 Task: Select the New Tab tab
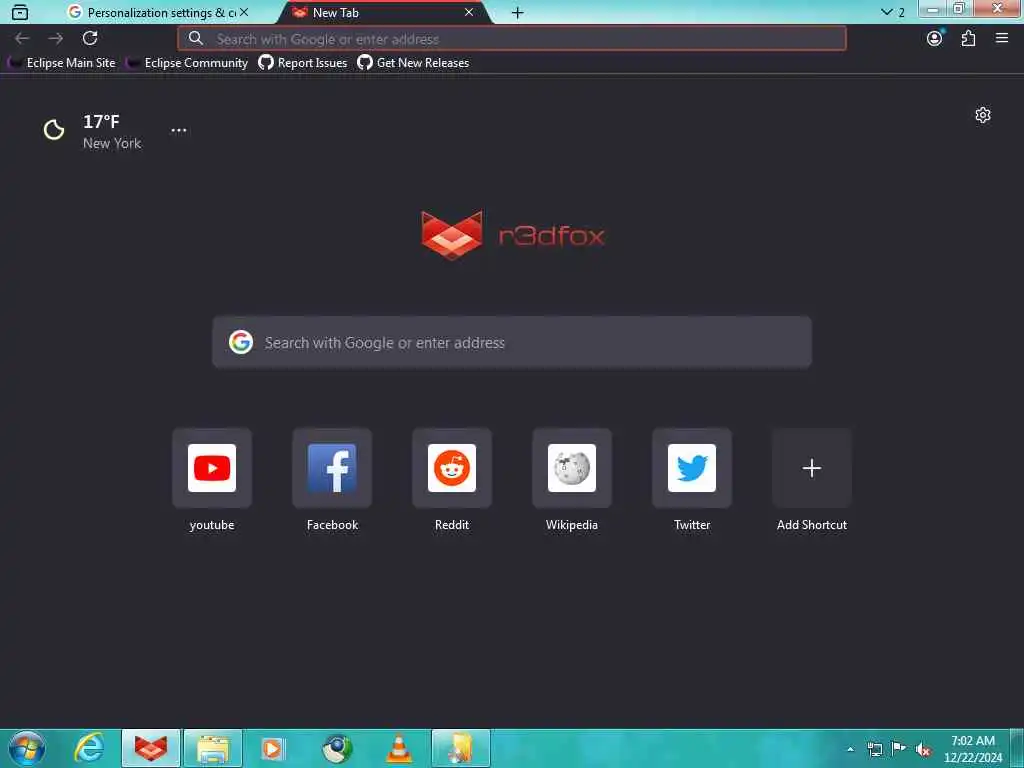click(384, 12)
